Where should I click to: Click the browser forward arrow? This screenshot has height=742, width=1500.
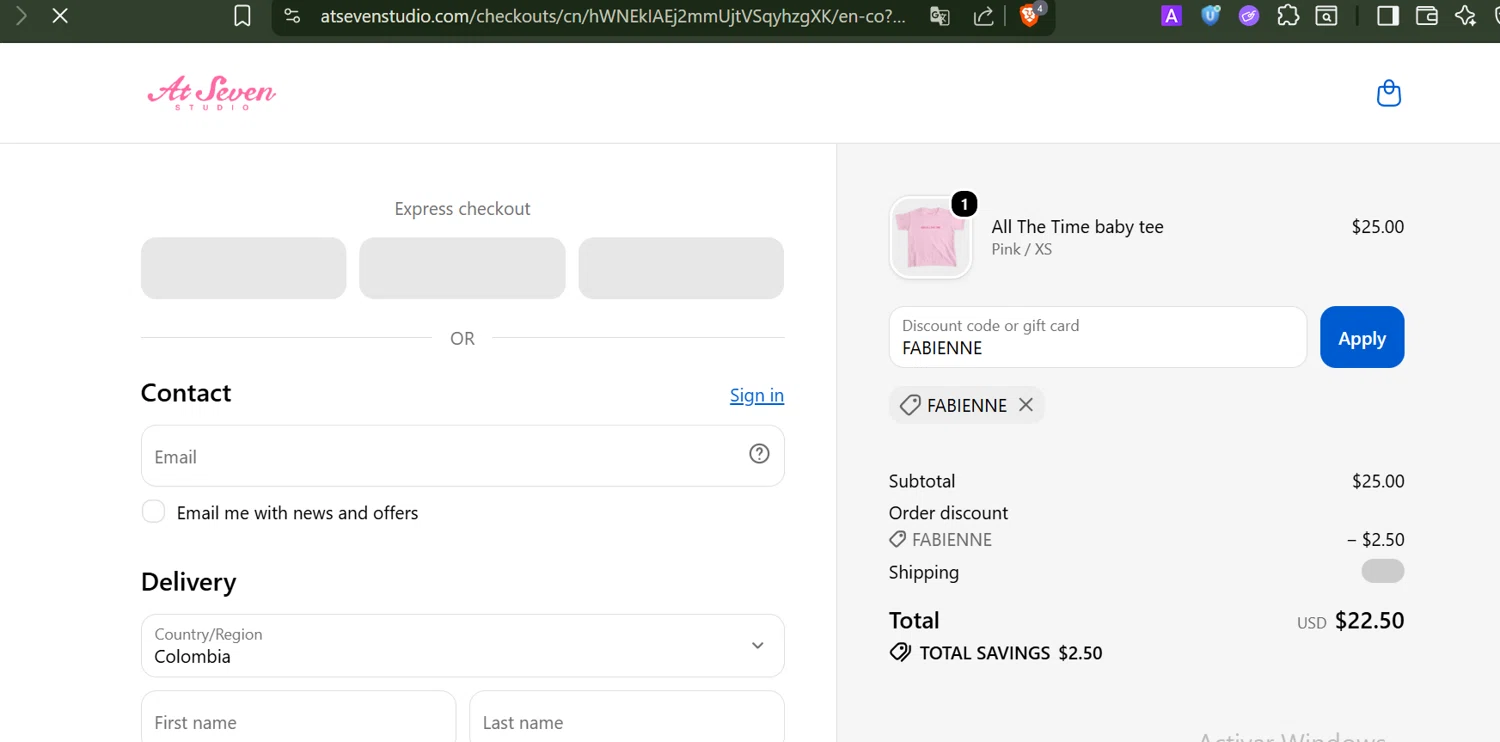(x=21, y=16)
